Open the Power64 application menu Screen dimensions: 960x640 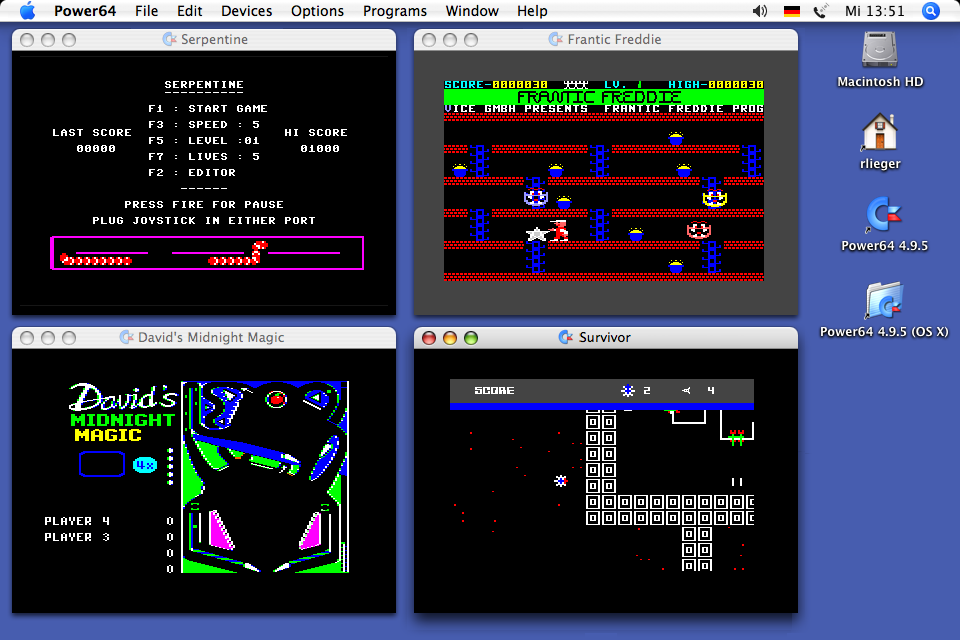click(x=84, y=11)
